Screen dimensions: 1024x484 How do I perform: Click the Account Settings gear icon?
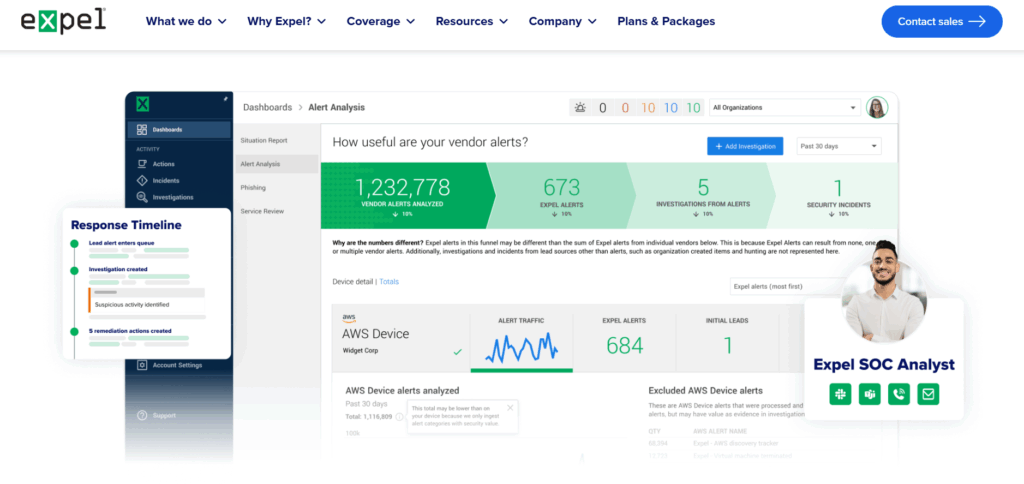(x=142, y=365)
